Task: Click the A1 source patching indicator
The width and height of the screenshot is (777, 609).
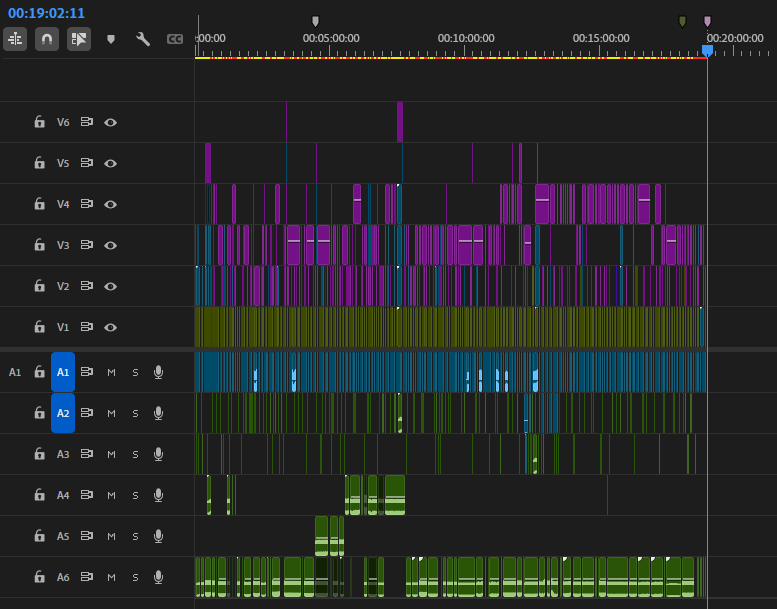Action: coord(15,372)
